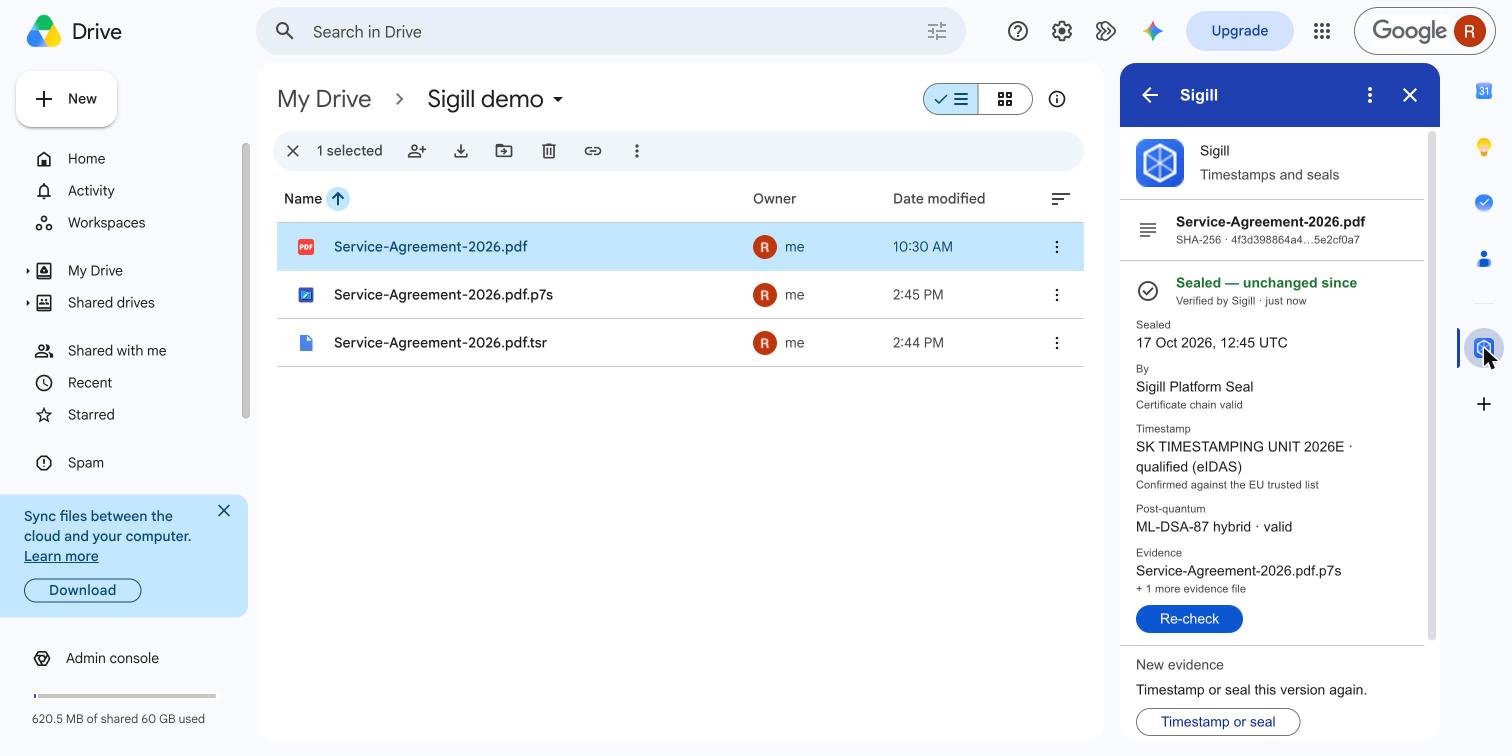
Task: Reverse sort direction arrow by Name
Action: tap(338, 199)
